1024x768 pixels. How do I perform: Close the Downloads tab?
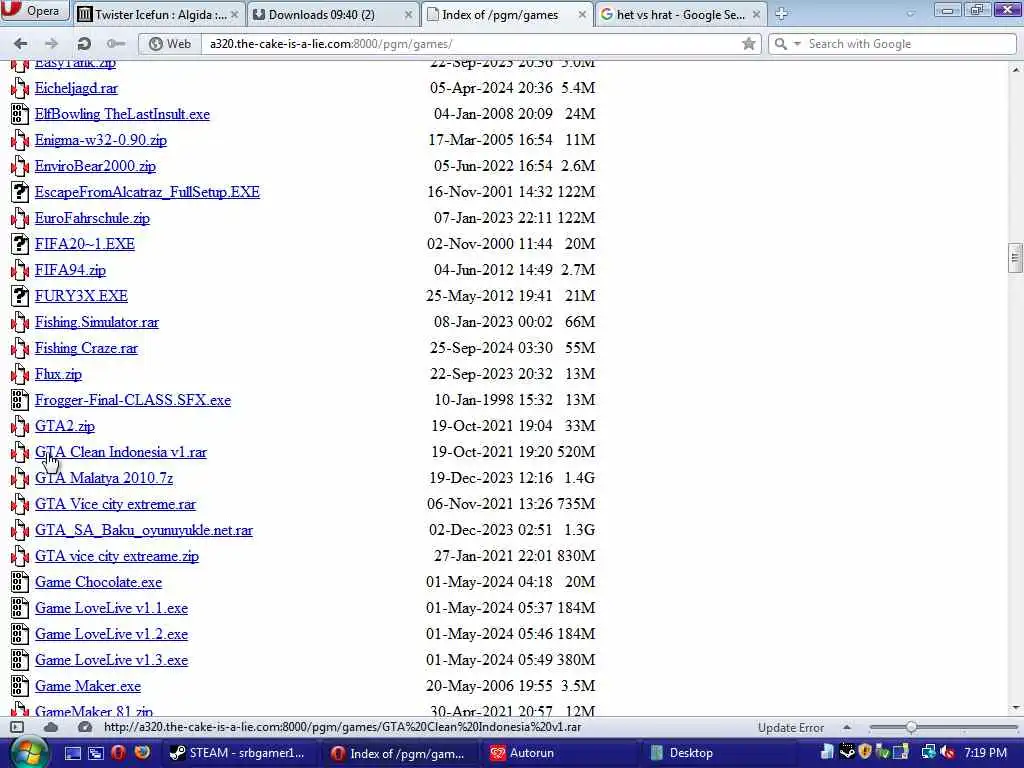(408, 14)
